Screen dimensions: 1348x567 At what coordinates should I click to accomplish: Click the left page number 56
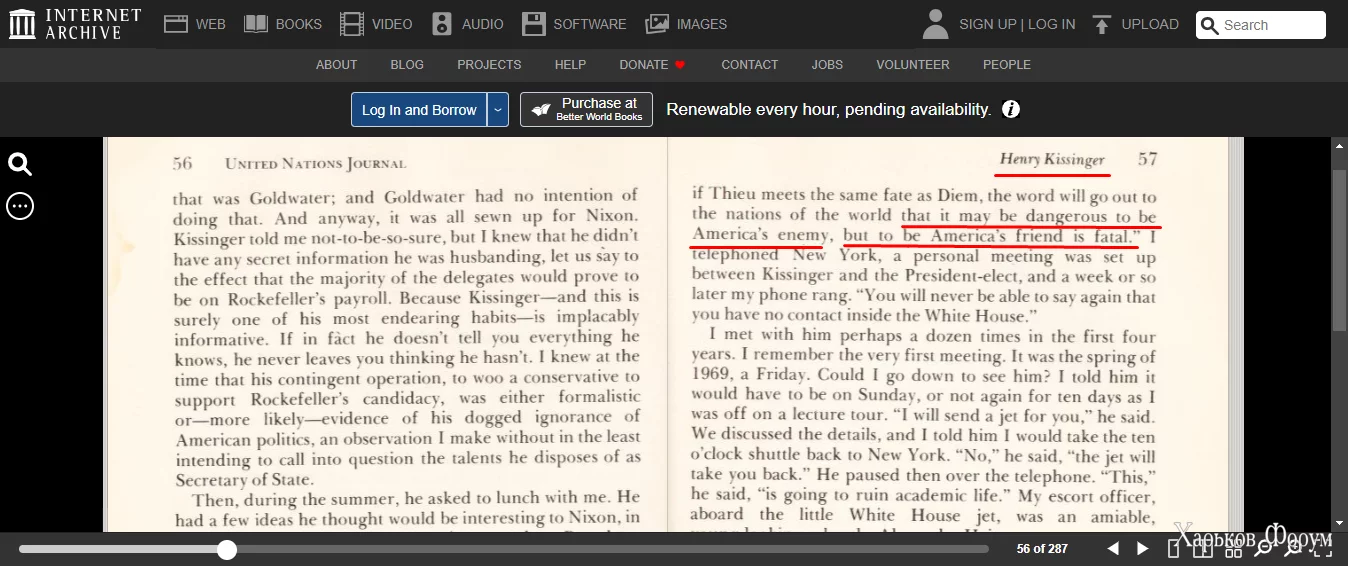point(182,163)
